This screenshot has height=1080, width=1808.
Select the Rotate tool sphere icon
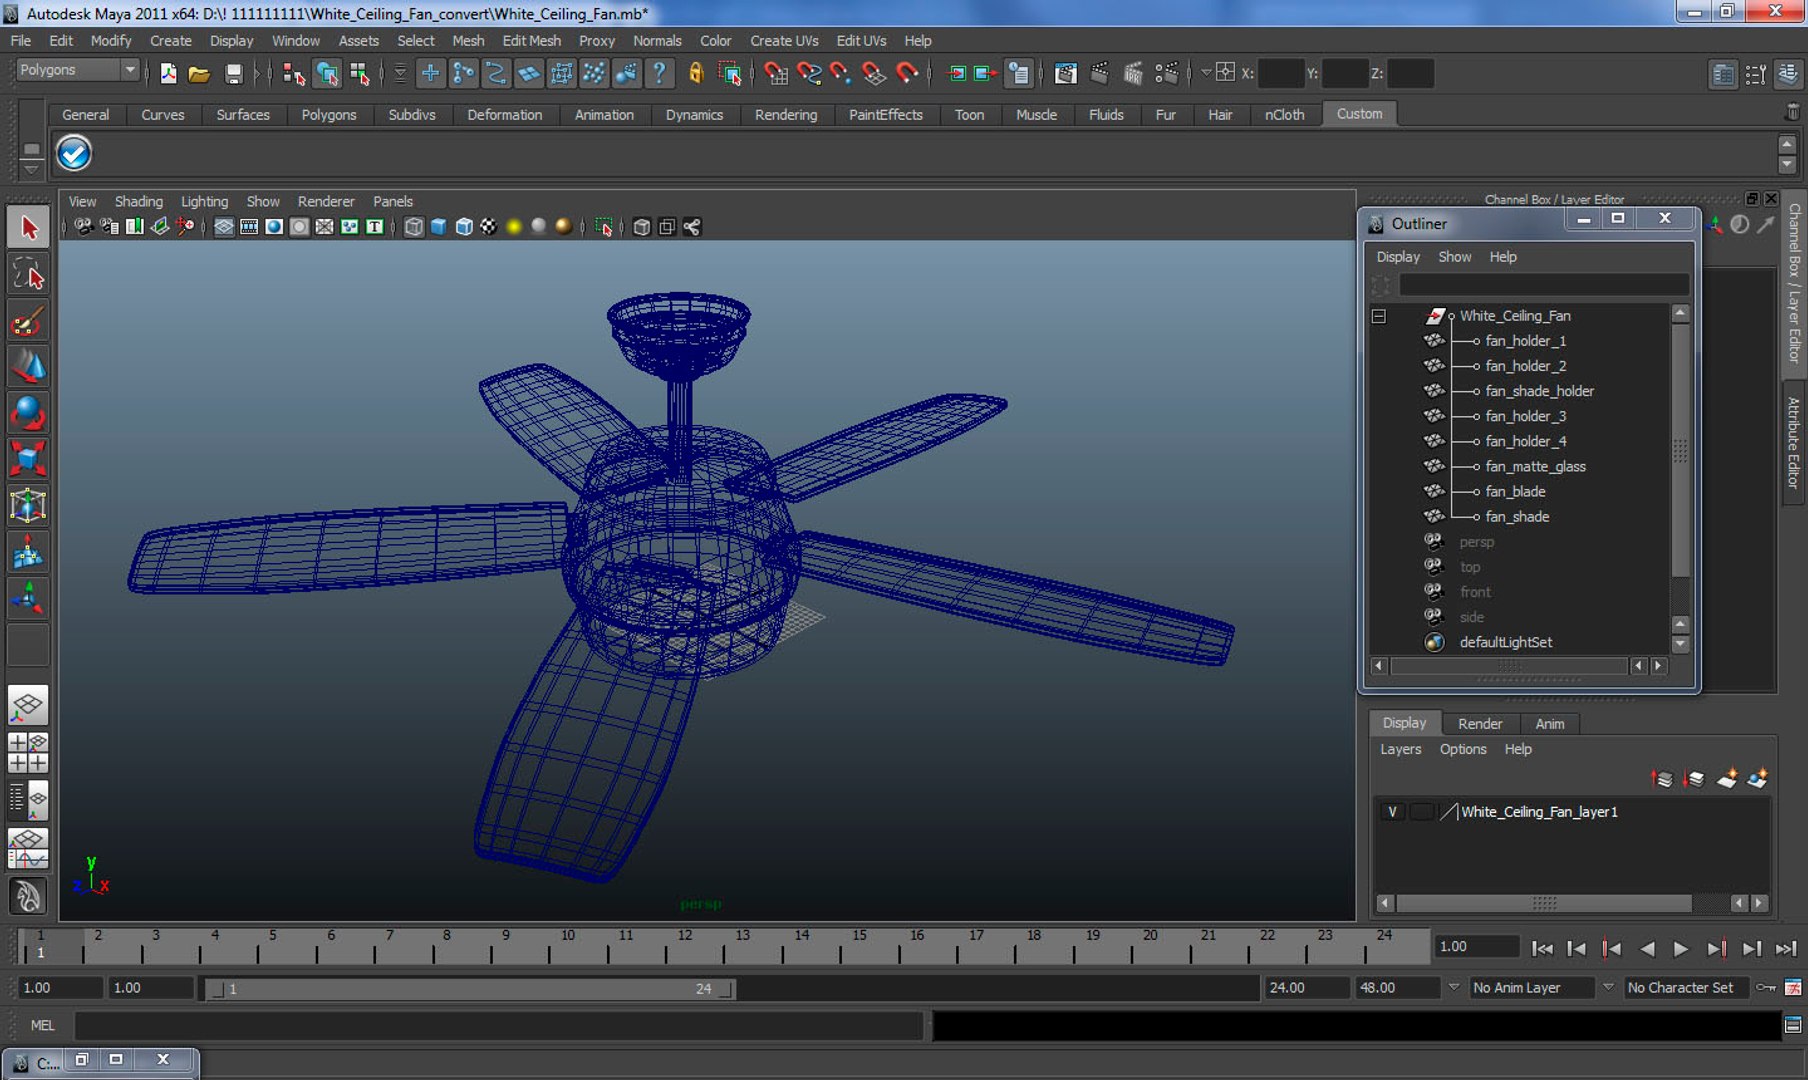click(x=28, y=413)
